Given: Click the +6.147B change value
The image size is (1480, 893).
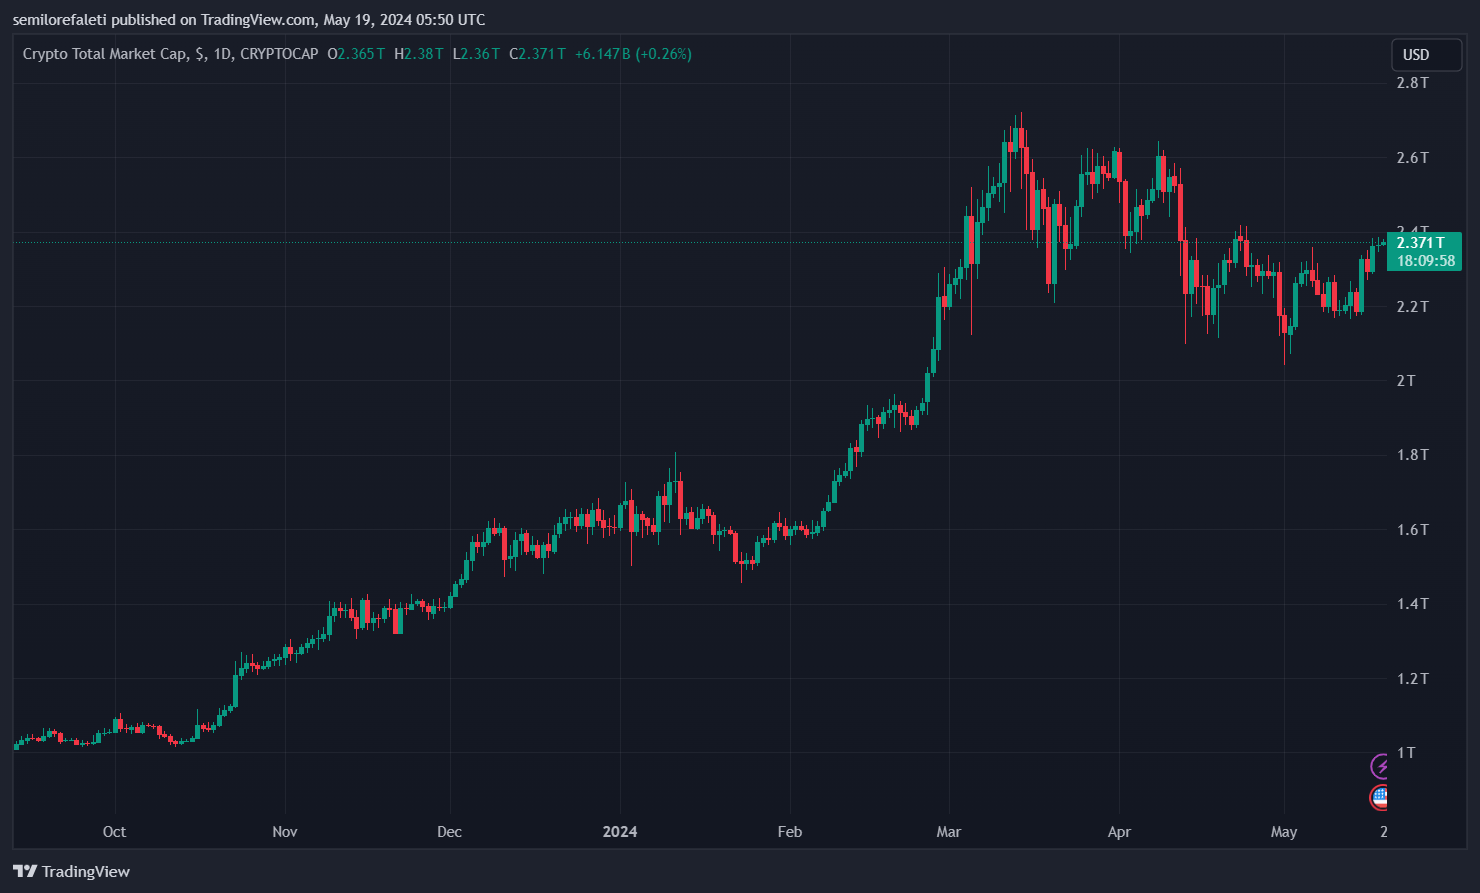Looking at the screenshot, I should click(x=603, y=54).
